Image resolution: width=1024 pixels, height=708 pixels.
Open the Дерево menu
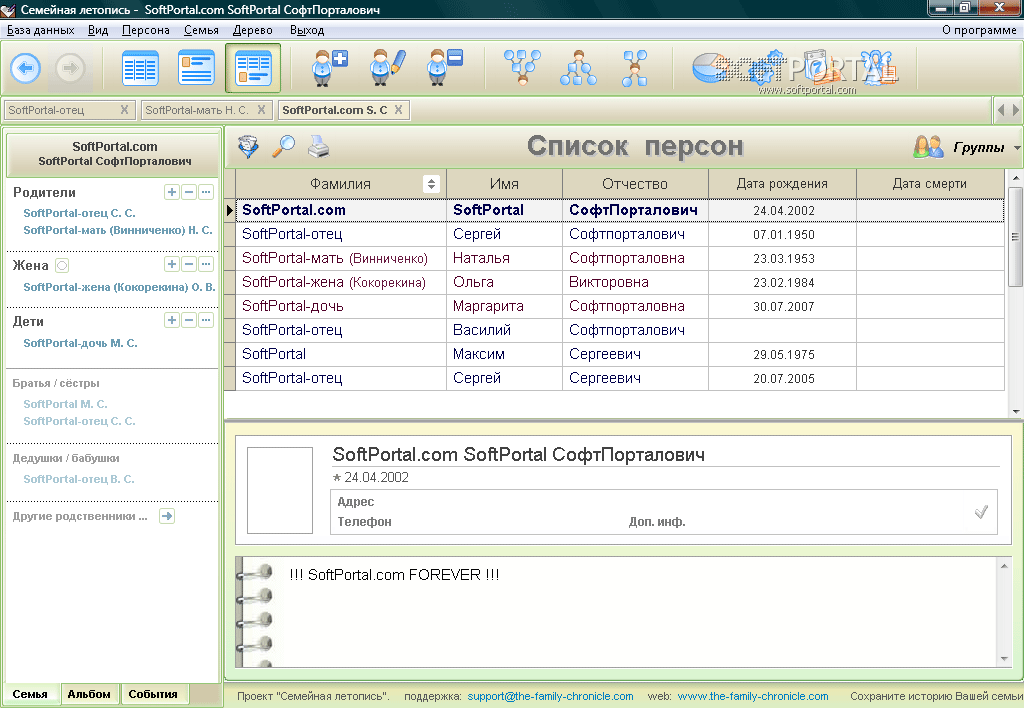(253, 30)
